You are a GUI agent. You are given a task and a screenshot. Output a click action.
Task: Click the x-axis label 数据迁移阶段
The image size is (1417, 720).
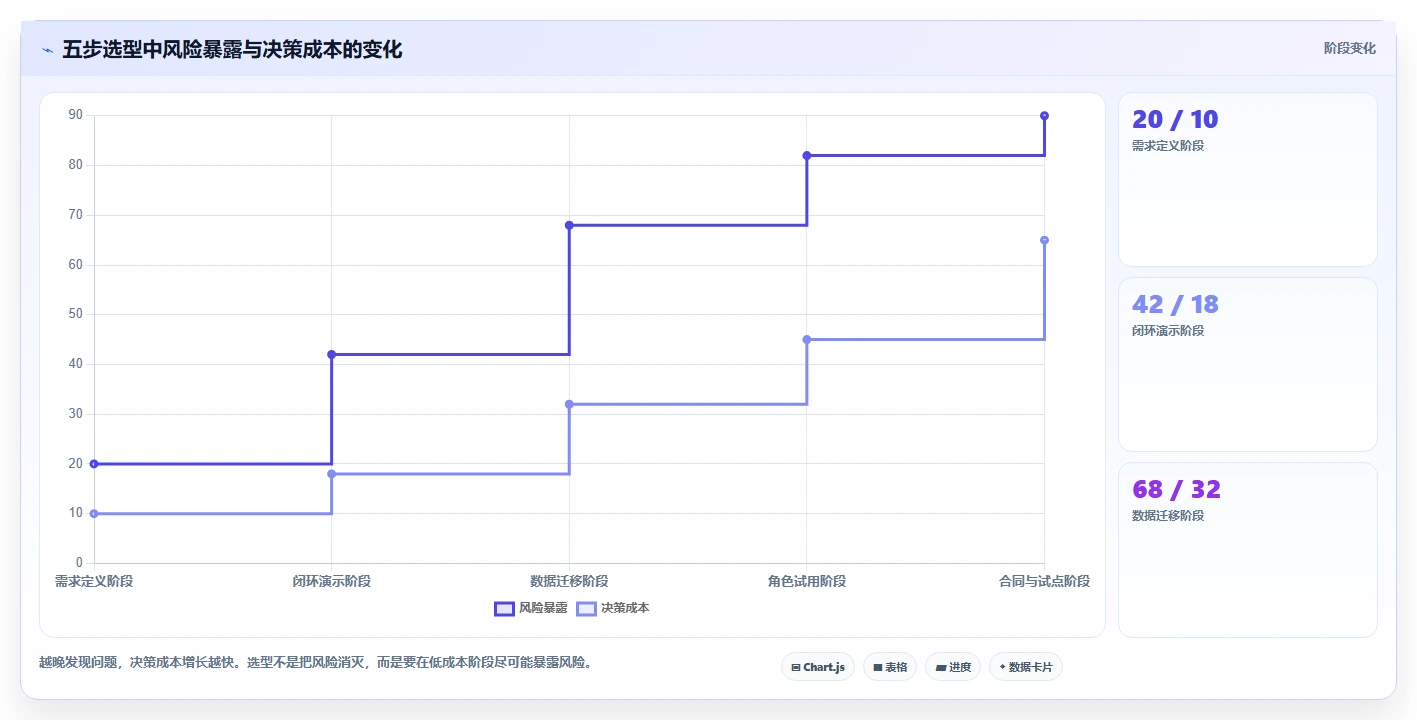pyautogui.click(x=569, y=581)
